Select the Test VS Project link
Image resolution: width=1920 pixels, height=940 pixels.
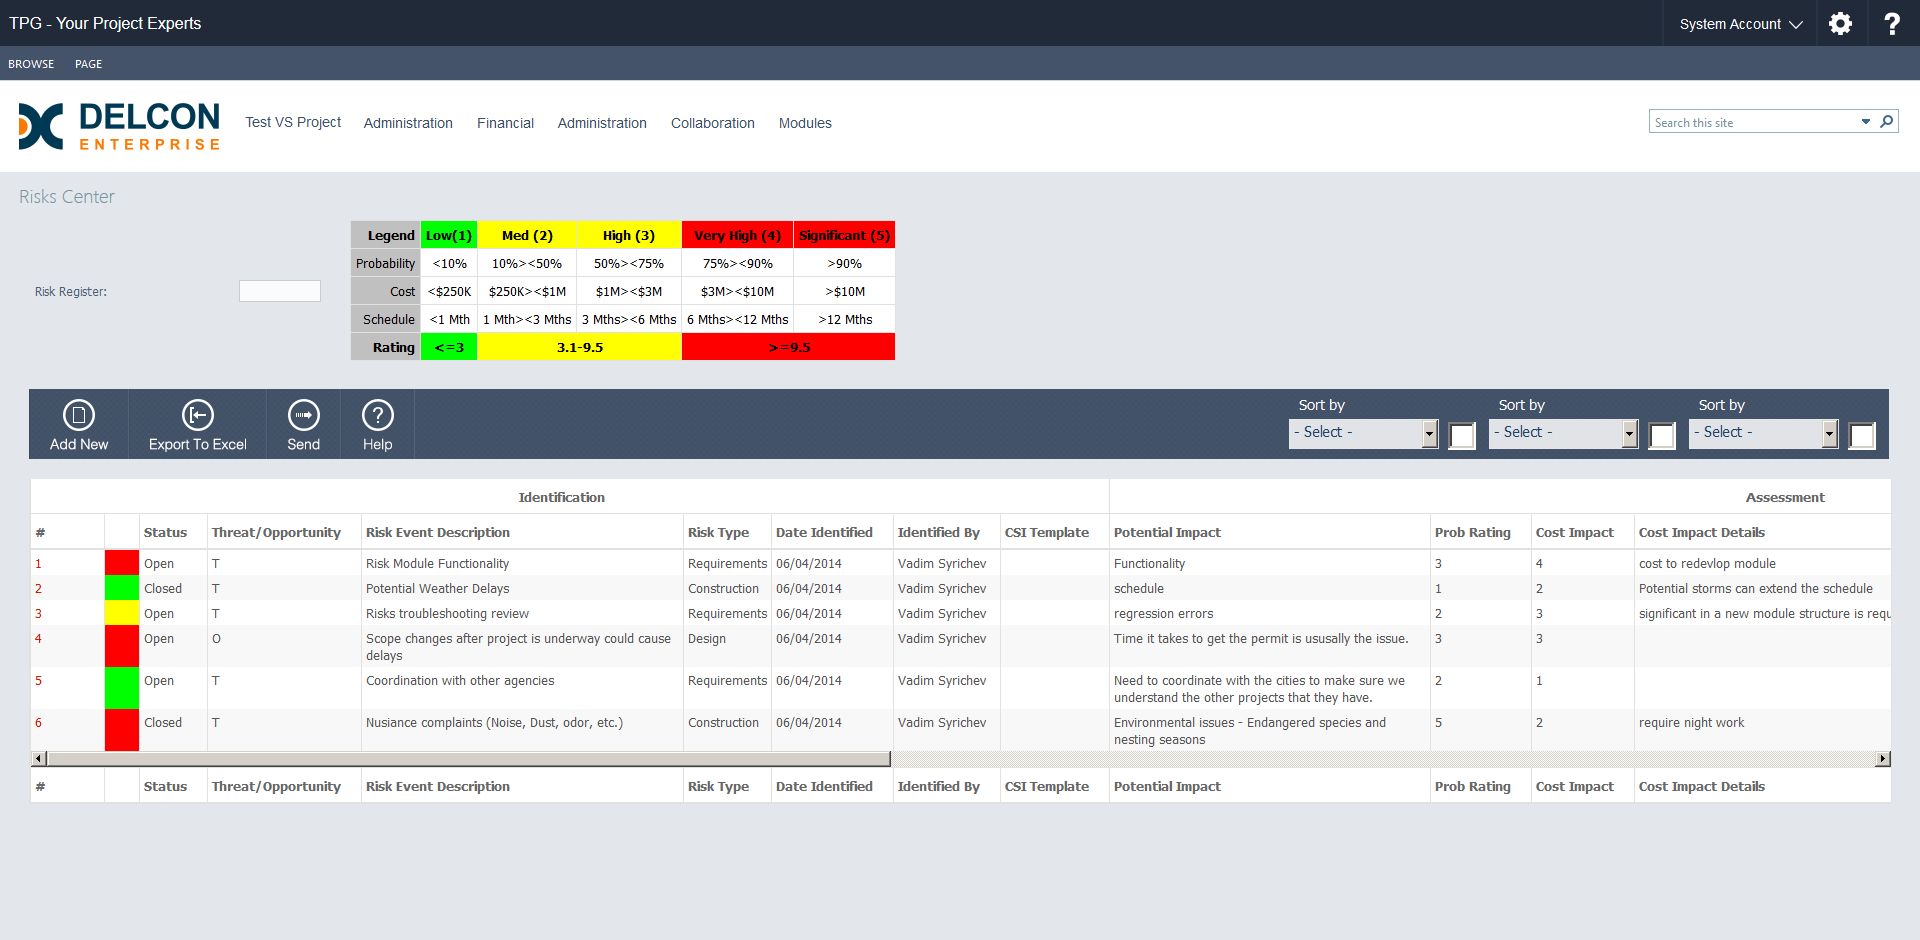click(292, 123)
